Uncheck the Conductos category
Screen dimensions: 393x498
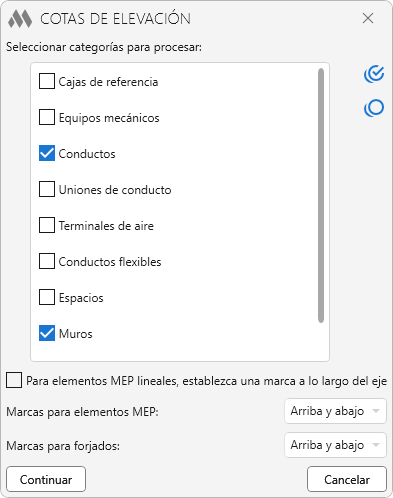[47, 153]
